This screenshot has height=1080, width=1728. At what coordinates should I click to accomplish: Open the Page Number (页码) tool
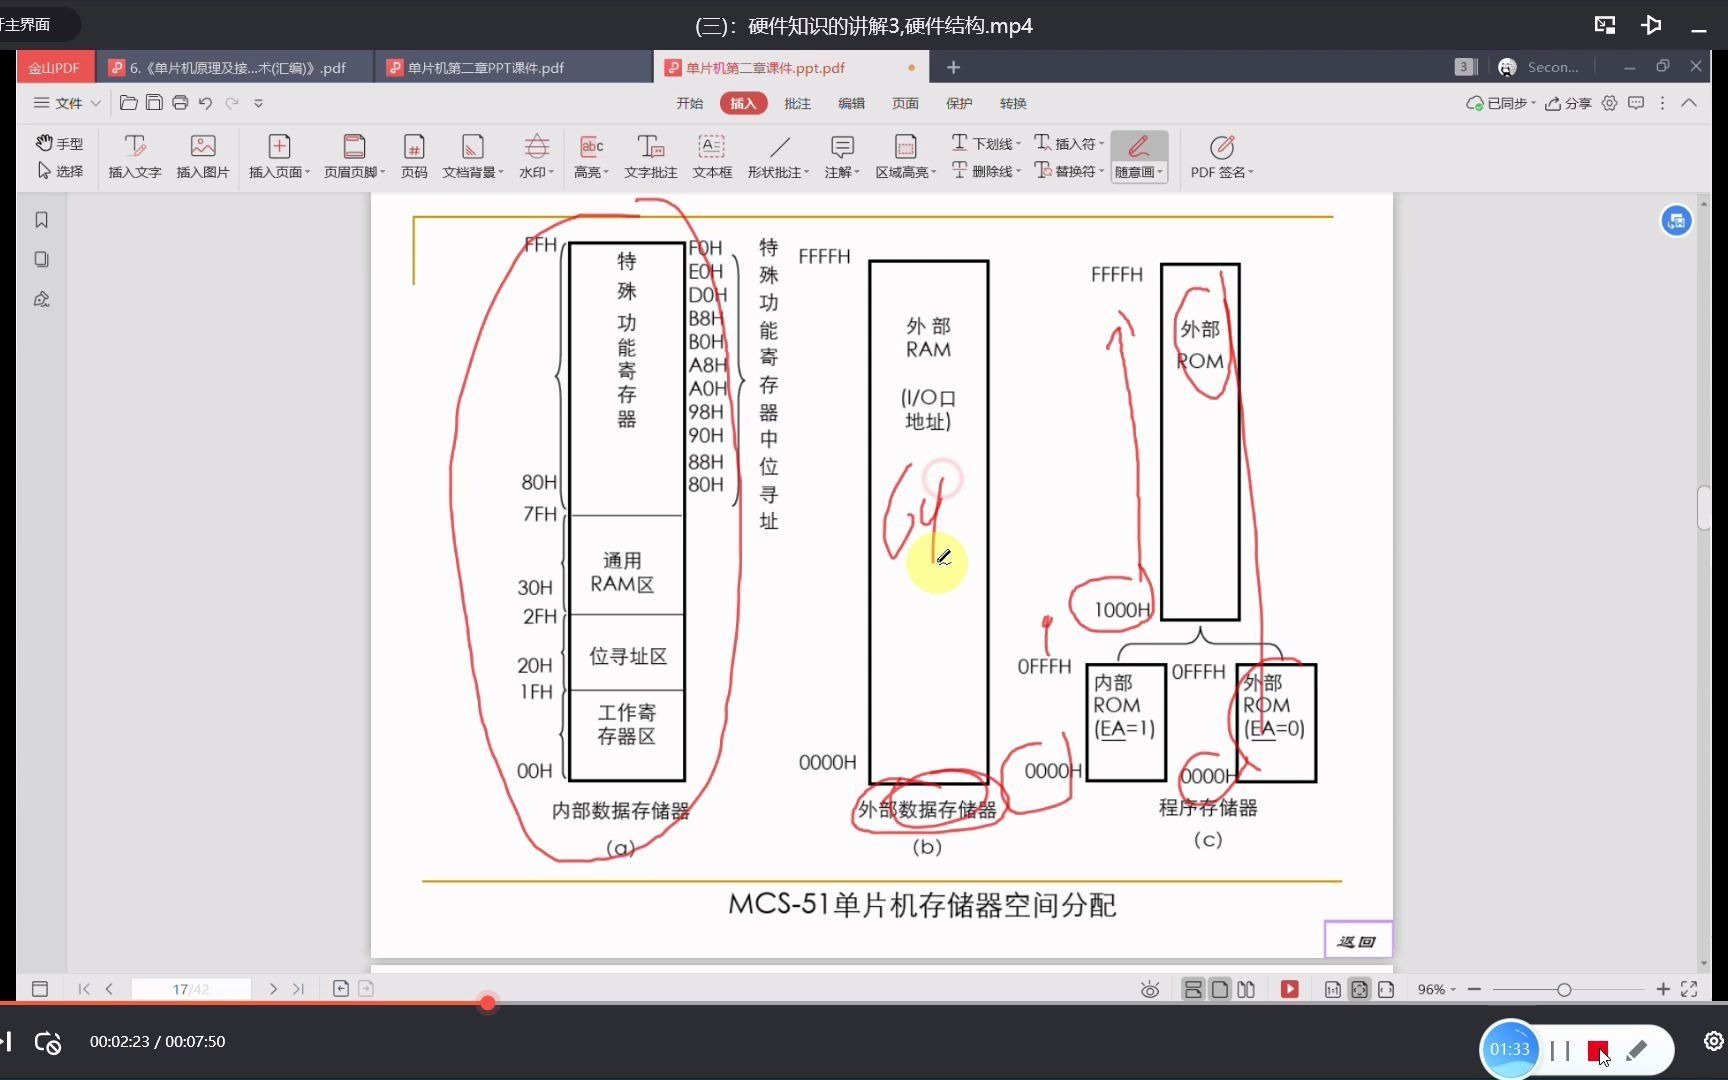414,156
